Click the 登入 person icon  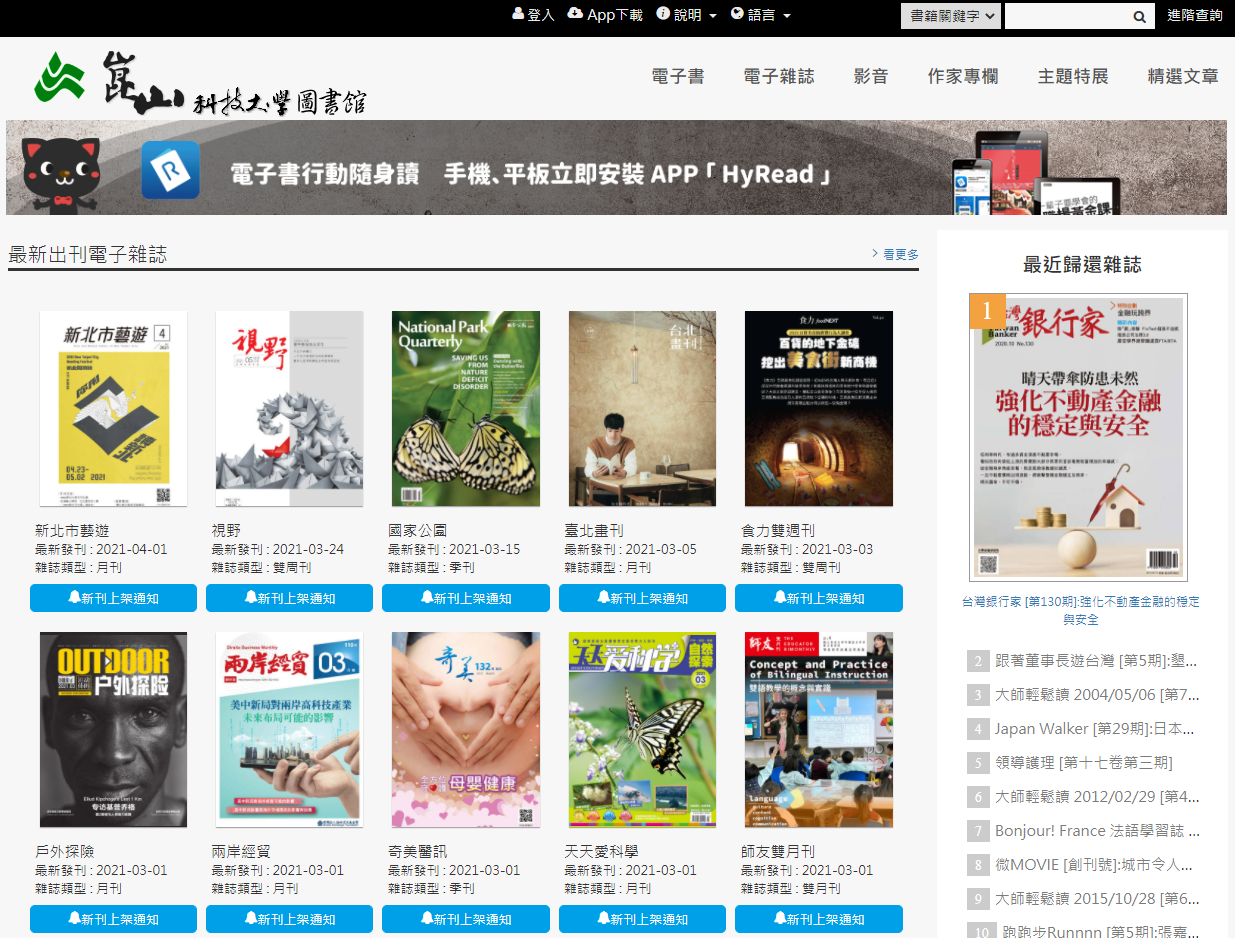[517, 14]
